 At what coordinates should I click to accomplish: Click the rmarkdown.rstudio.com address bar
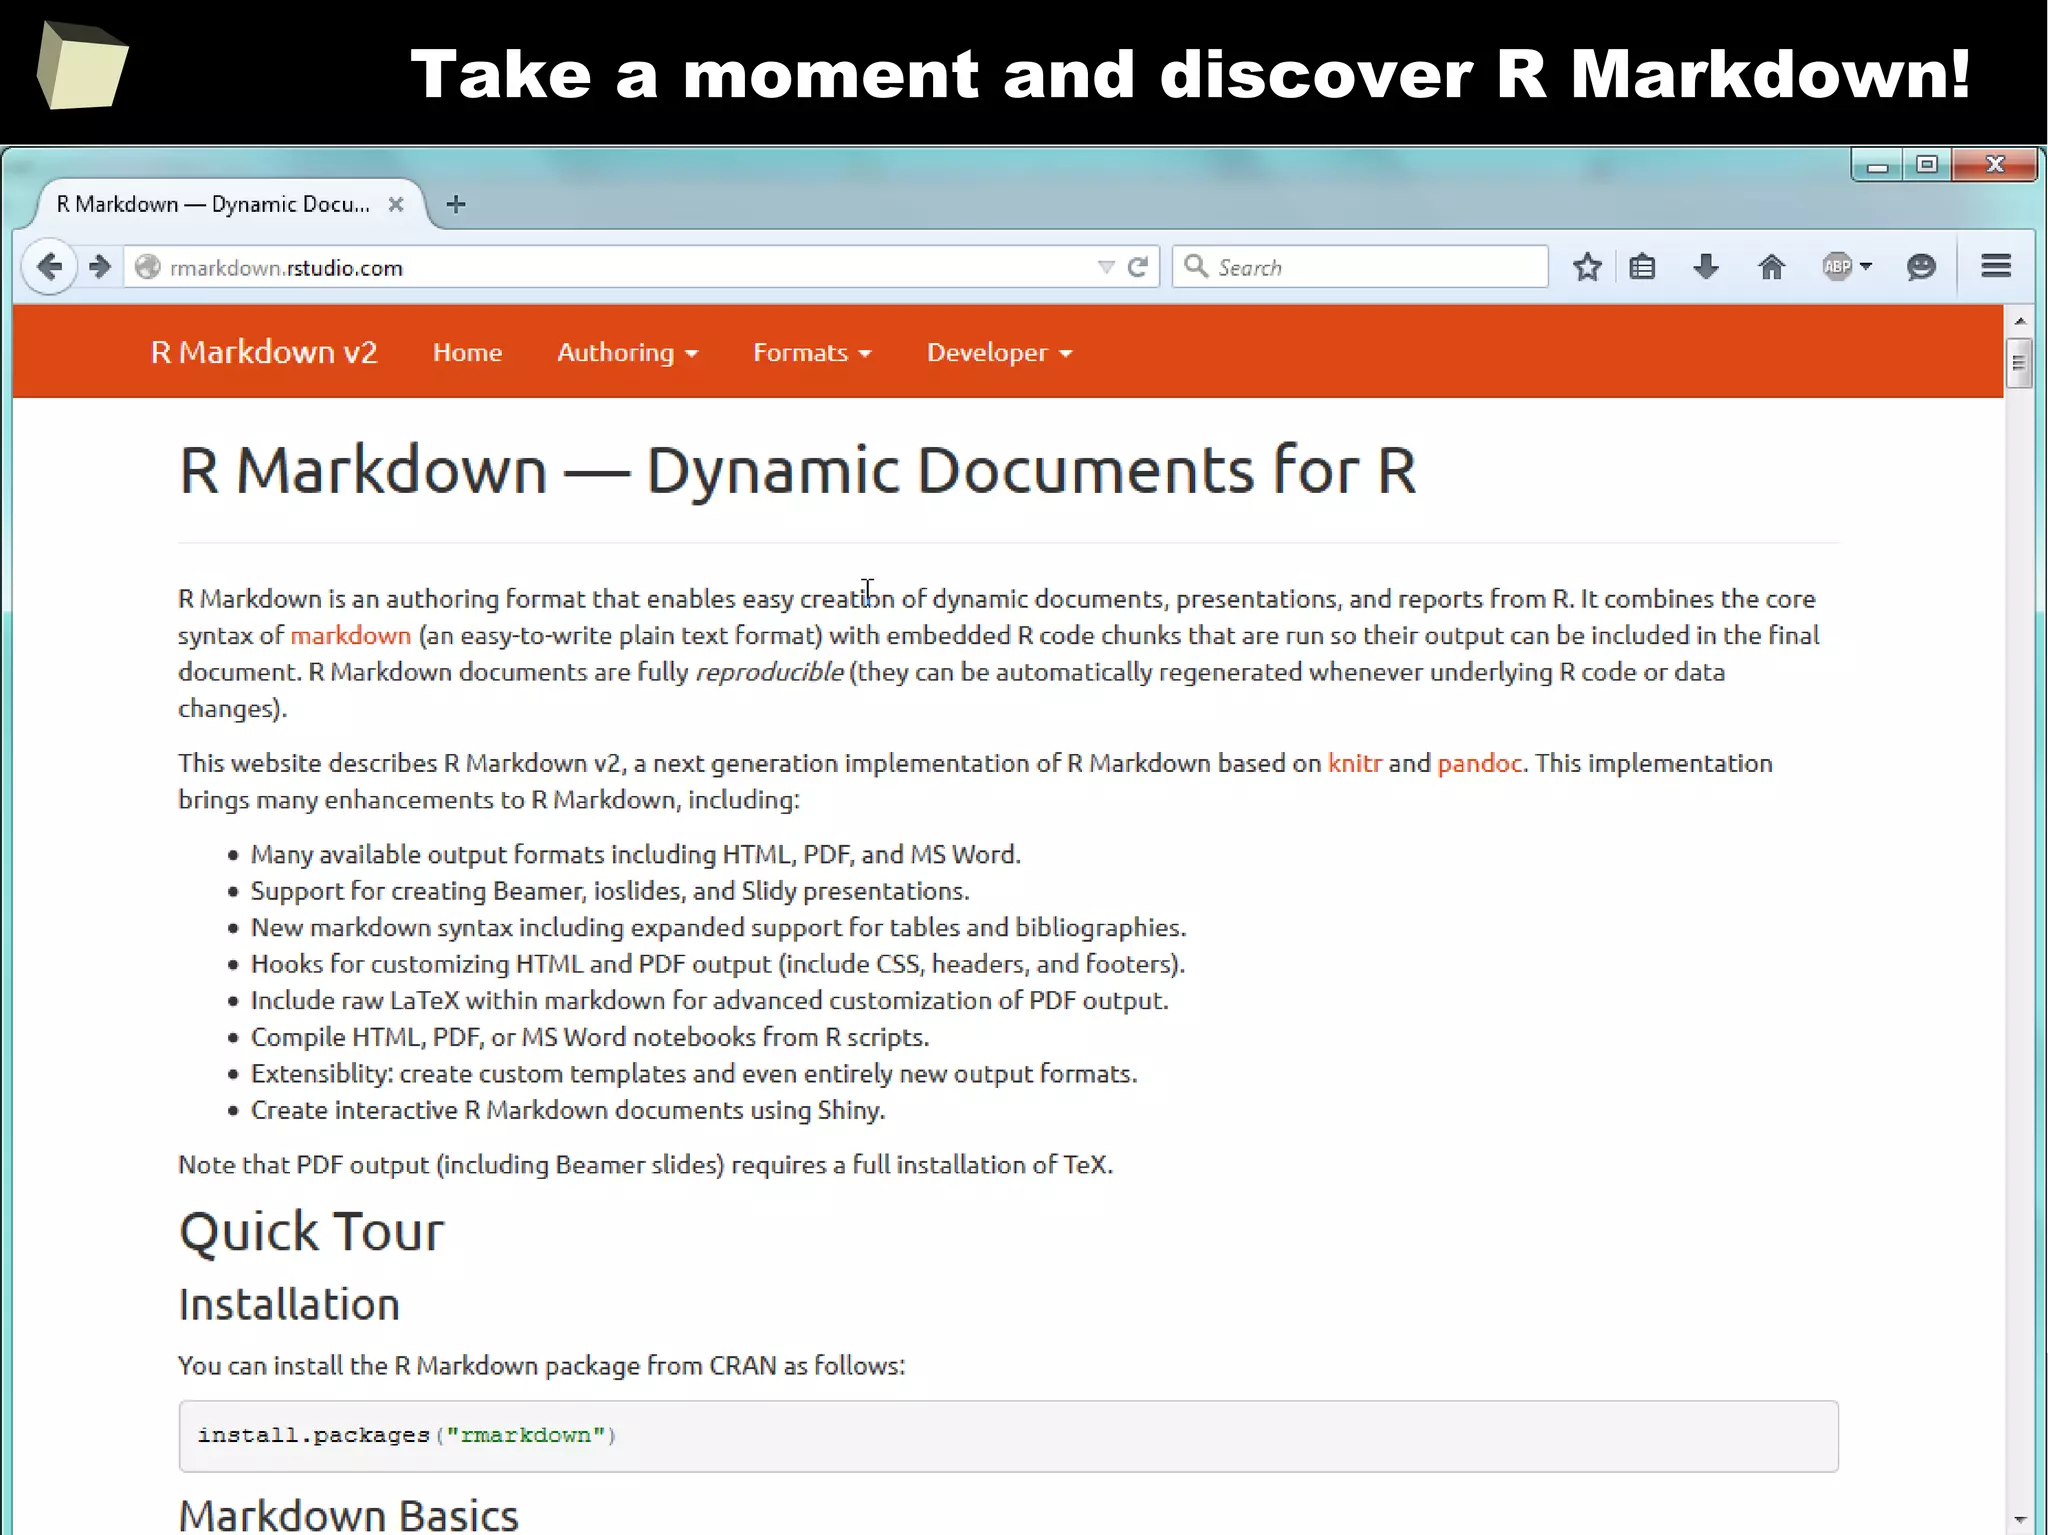(x=640, y=267)
